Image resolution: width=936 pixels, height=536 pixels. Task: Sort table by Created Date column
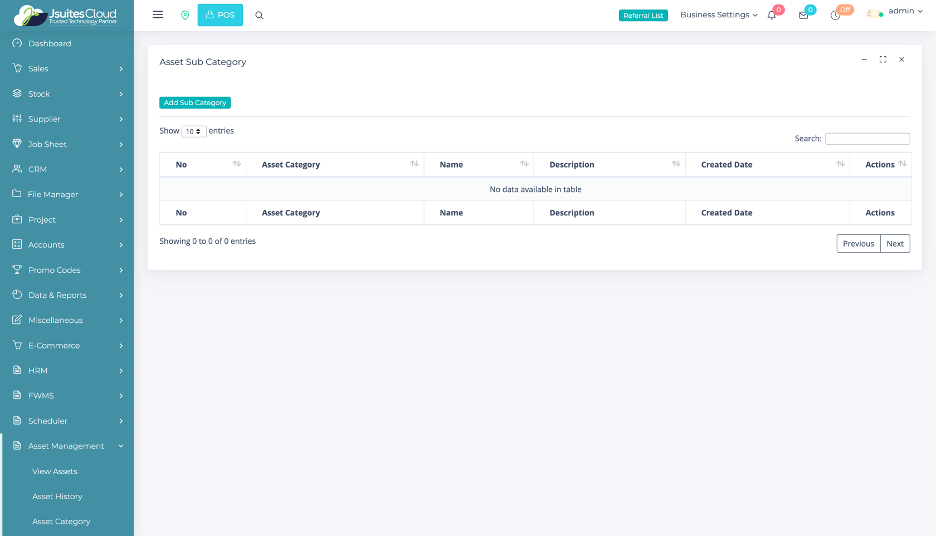click(x=840, y=164)
